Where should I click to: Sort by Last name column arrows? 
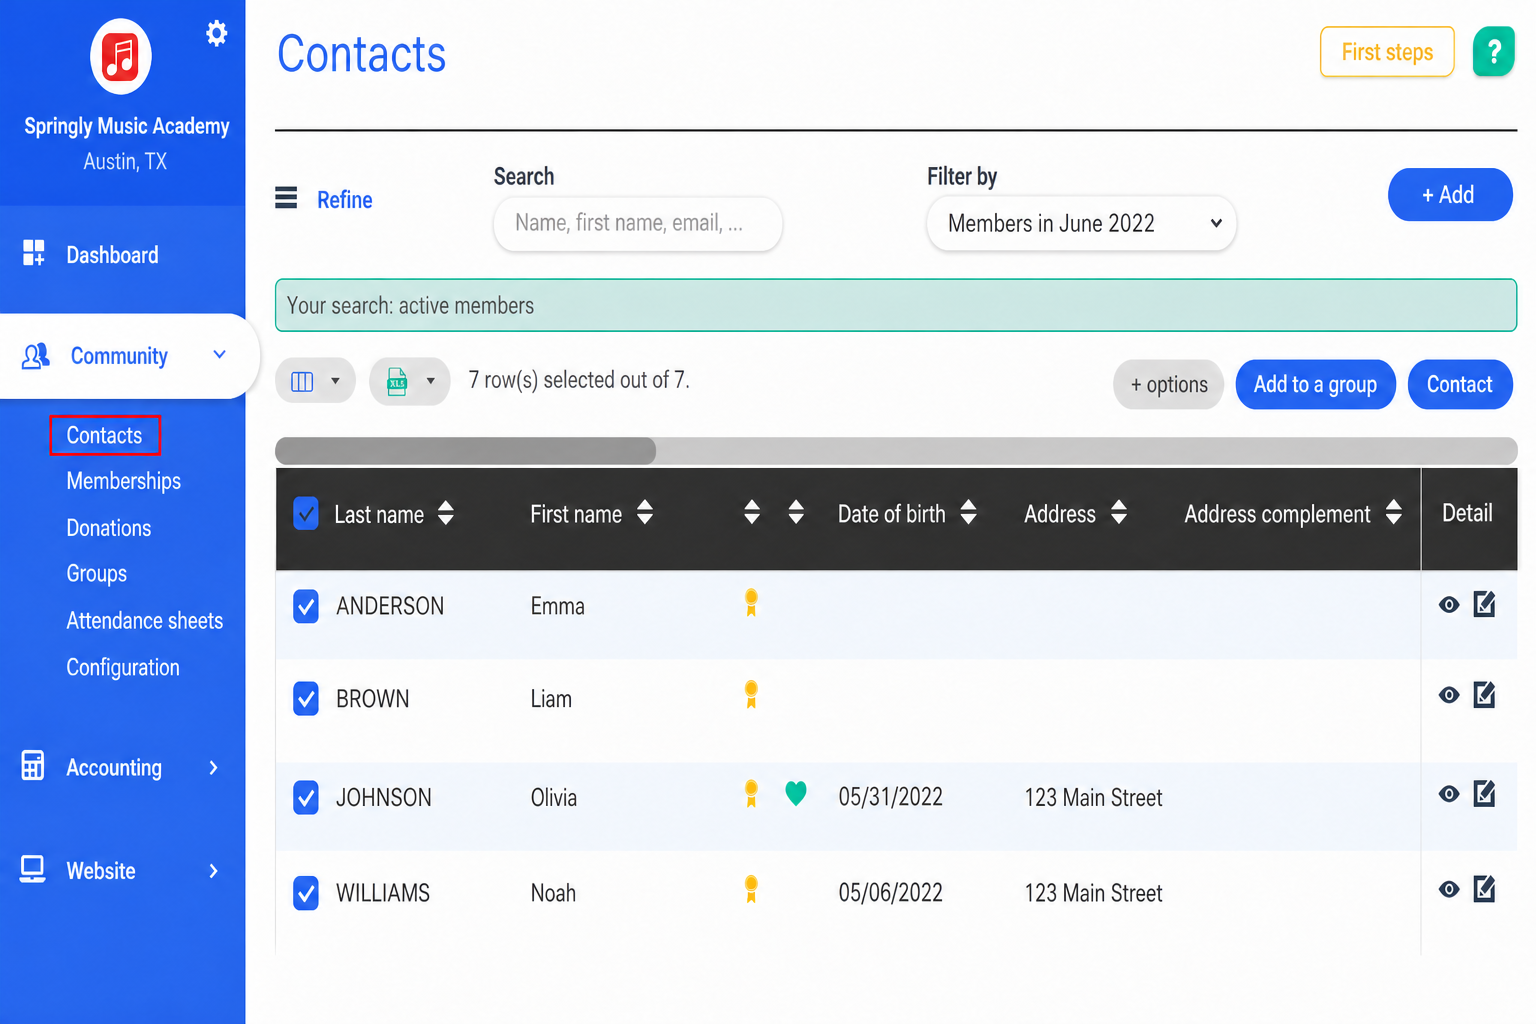tap(446, 513)
